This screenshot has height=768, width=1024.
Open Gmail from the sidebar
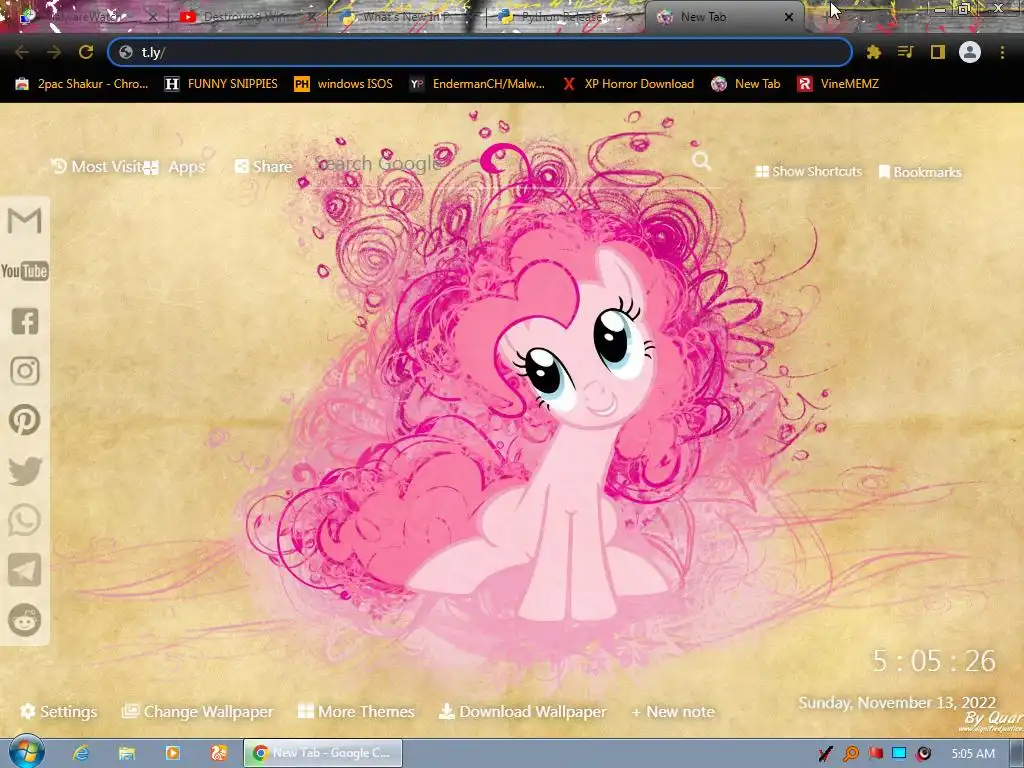[x=25, y=221]
